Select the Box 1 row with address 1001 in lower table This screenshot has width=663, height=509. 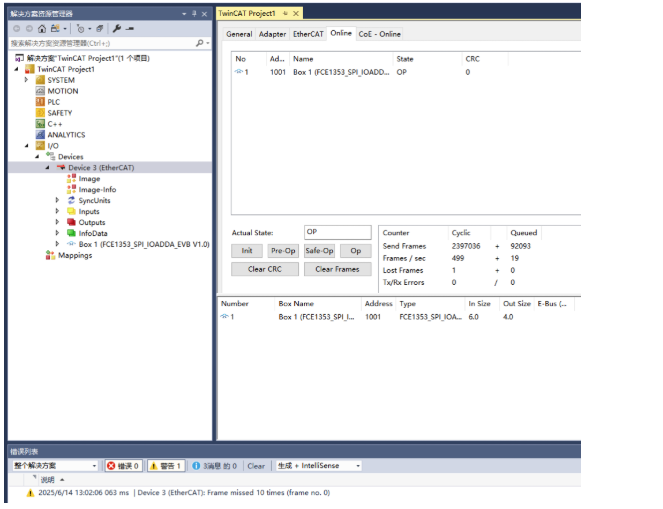point(397,317)
